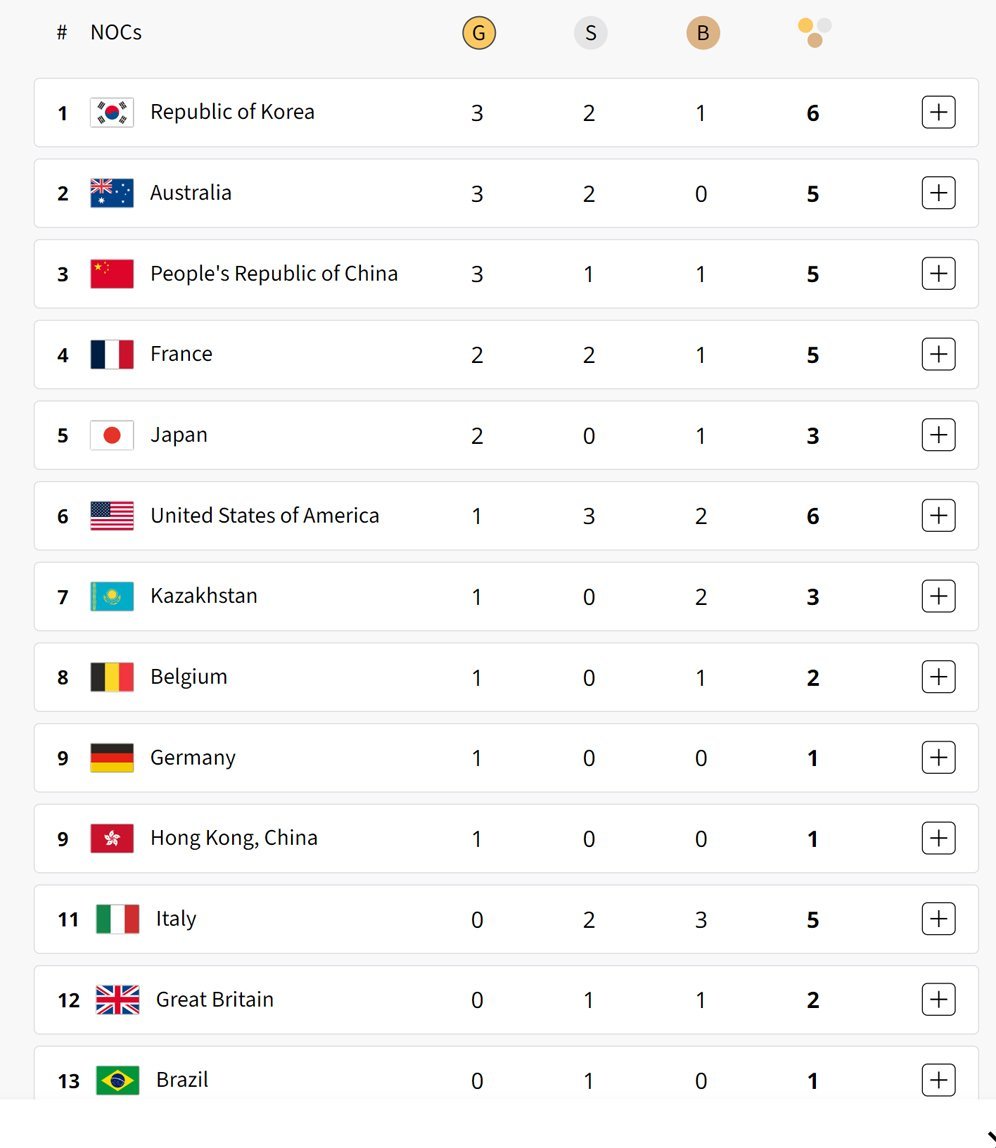The height and width of the screenshot is (1148, 996).
Task: Expand Italy medal breakdown
Action: [938, 919]
